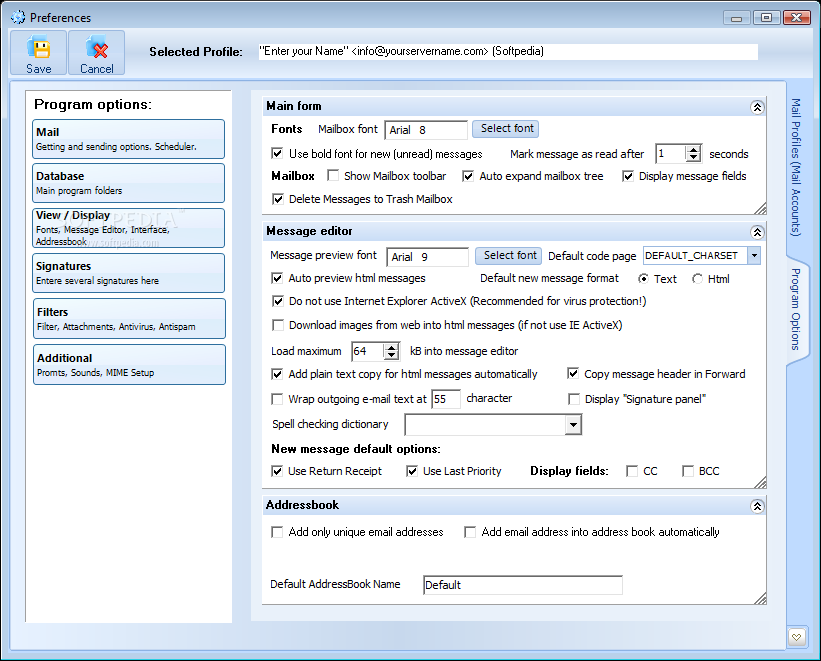Click the Load maximum kB input
This screenshot has width=821, height=661.
[x=368, y=351]
